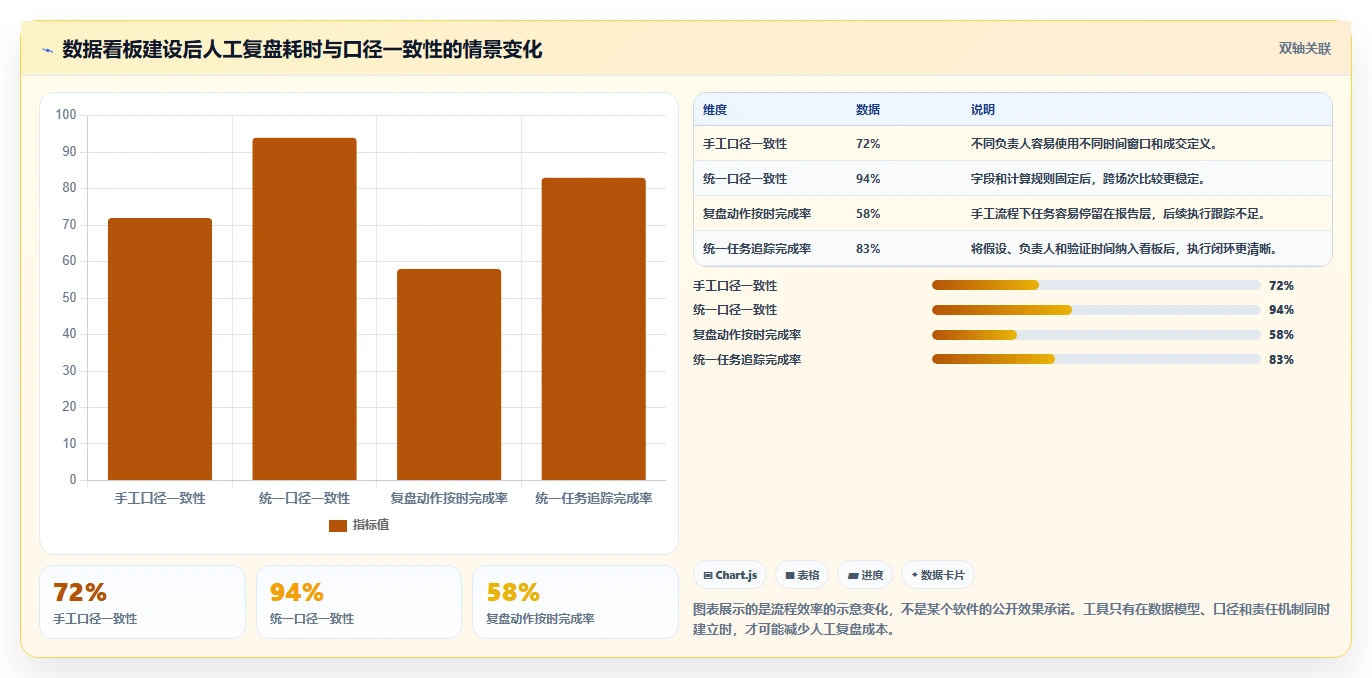
Task: Click the 统一口径一致性 x-axis label
Action: [304, 498]
